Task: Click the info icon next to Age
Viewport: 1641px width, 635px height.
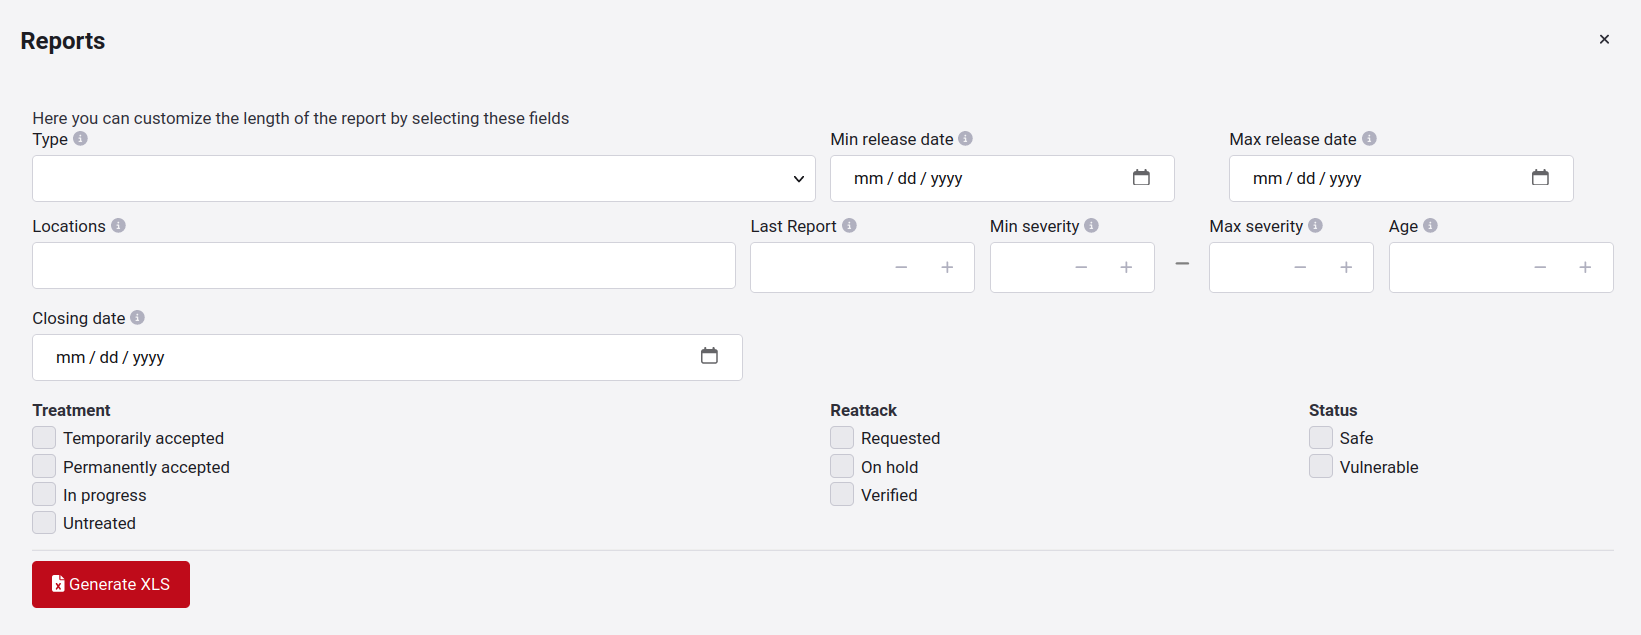Action: pos(1430,226)
